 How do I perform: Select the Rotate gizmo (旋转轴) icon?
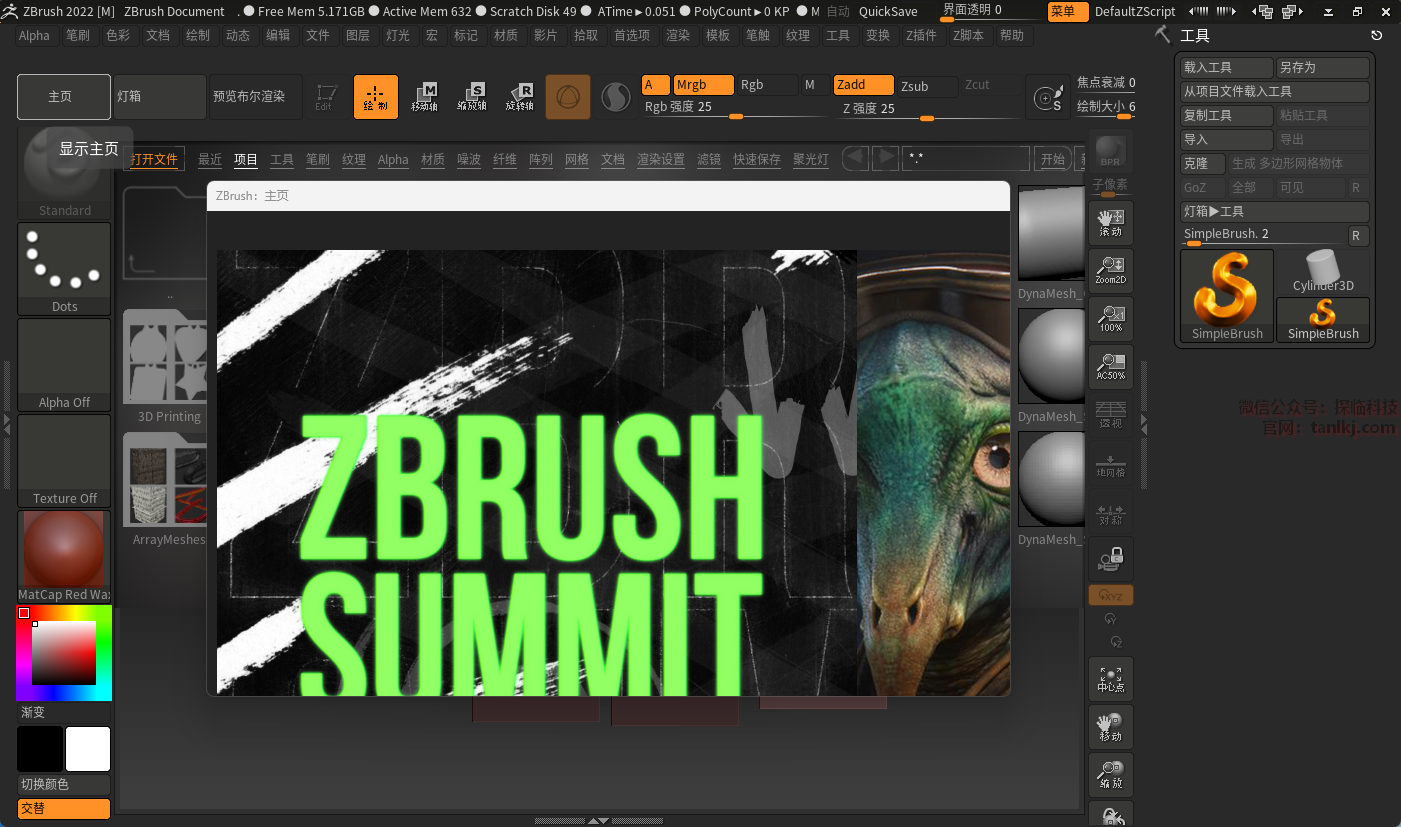(x=519, y=97)
